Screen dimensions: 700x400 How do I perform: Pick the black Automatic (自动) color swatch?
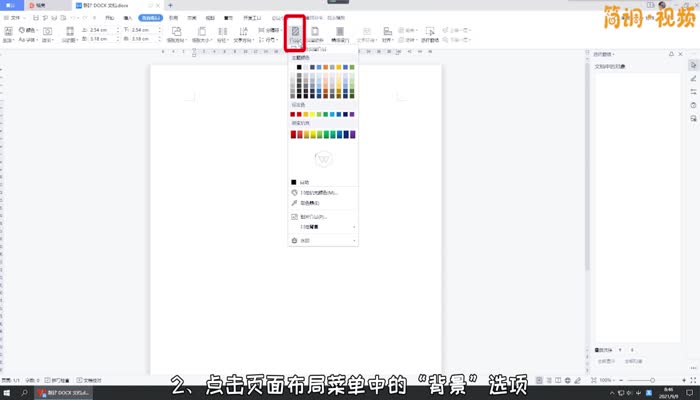[x=294, y=182]
